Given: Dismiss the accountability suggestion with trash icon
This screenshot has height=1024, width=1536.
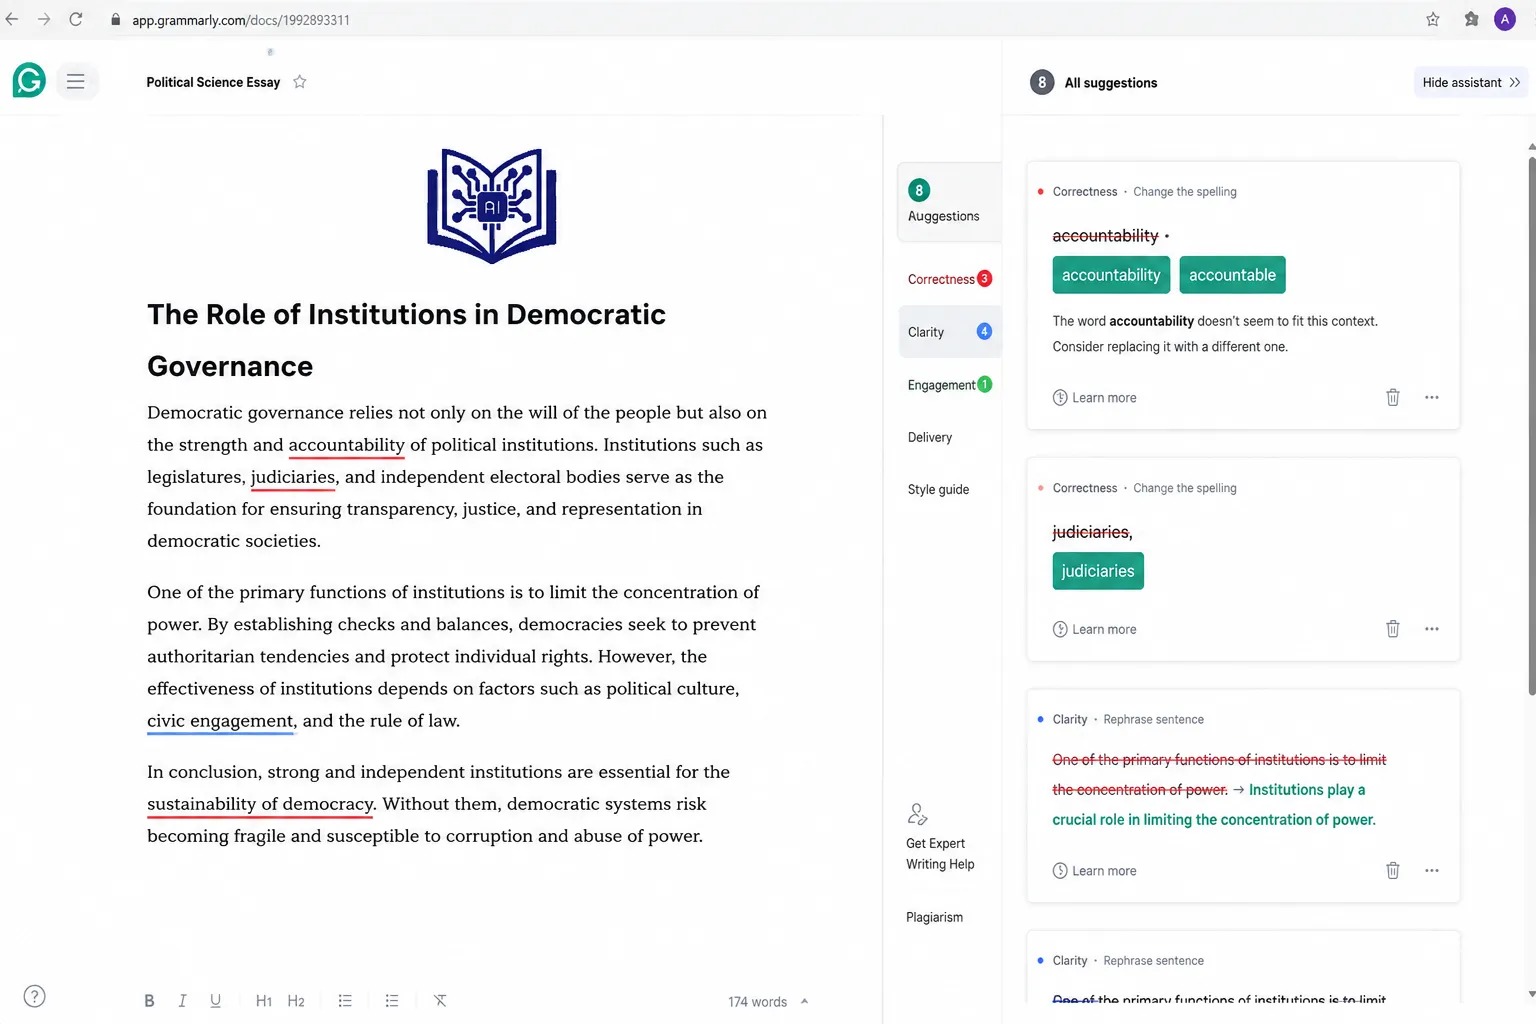Looking at the screenshot, I should click(1393, 397).
